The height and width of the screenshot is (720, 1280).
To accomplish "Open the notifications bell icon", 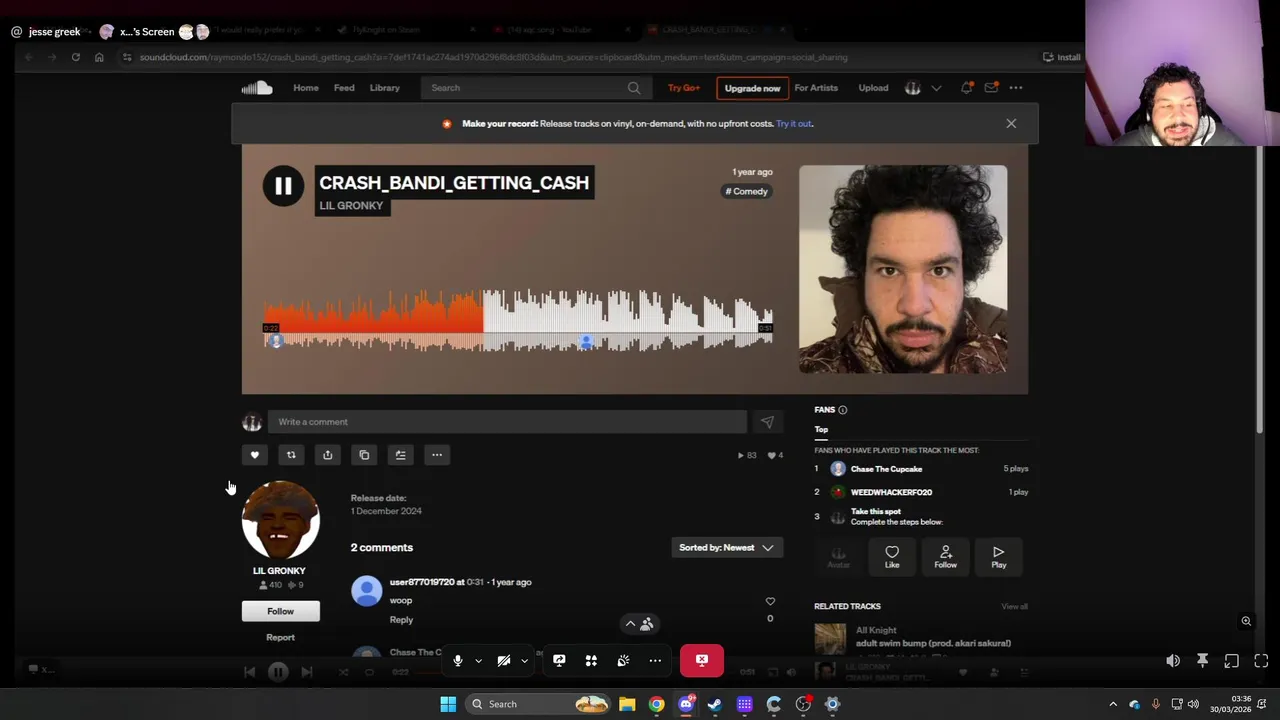I will click(x=966, y=88).
